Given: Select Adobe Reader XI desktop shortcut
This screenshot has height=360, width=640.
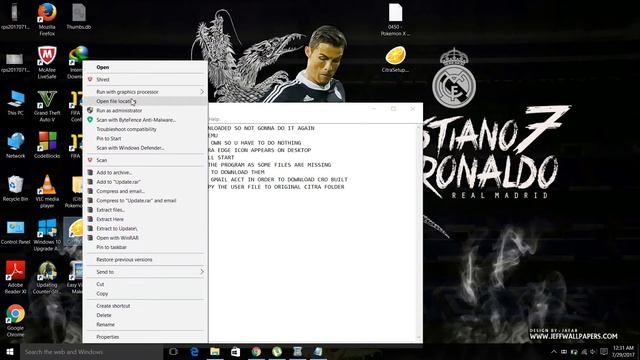Looking at the screenshot, I should pos(16,278).
